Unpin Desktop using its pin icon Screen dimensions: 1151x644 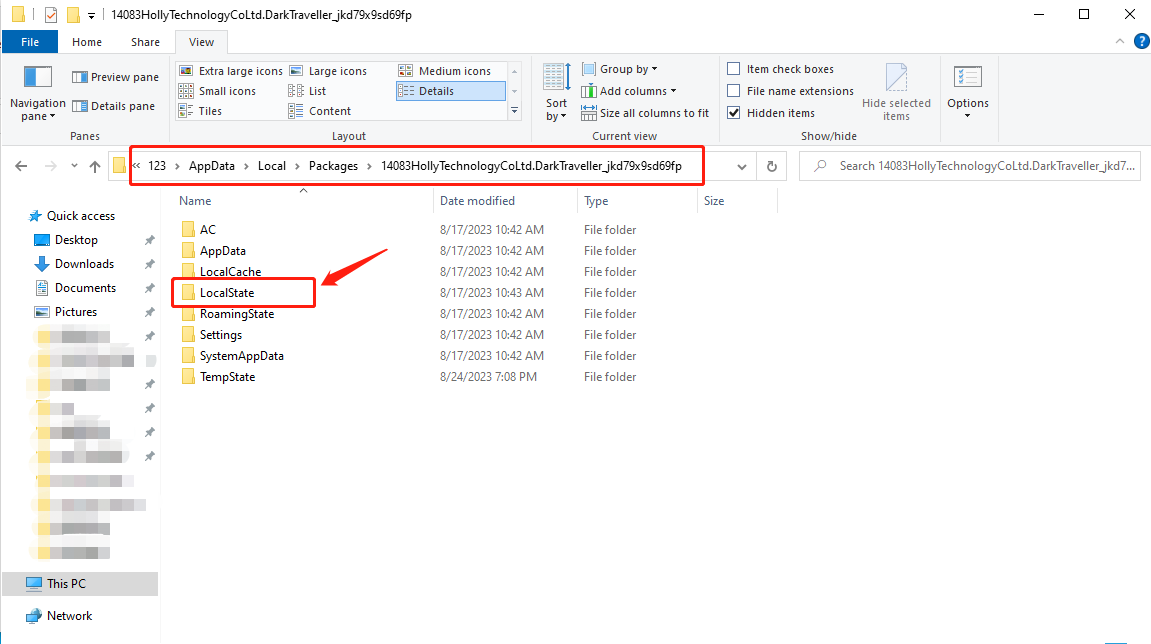(x=150, y=240)
